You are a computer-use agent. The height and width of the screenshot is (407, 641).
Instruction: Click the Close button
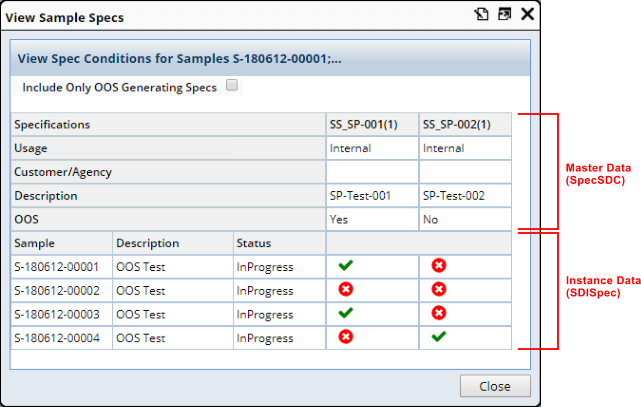[x=495, y=386]
